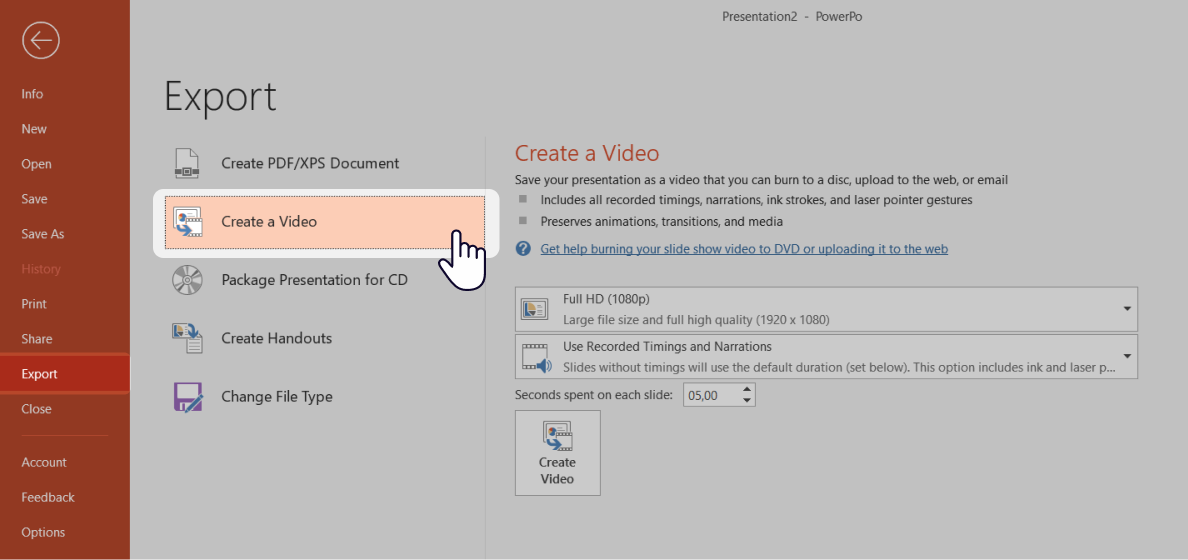Click the Create Video button
Image resolution: width=1188 pixels, height=560 pixels.
click(x=558, y=453)
